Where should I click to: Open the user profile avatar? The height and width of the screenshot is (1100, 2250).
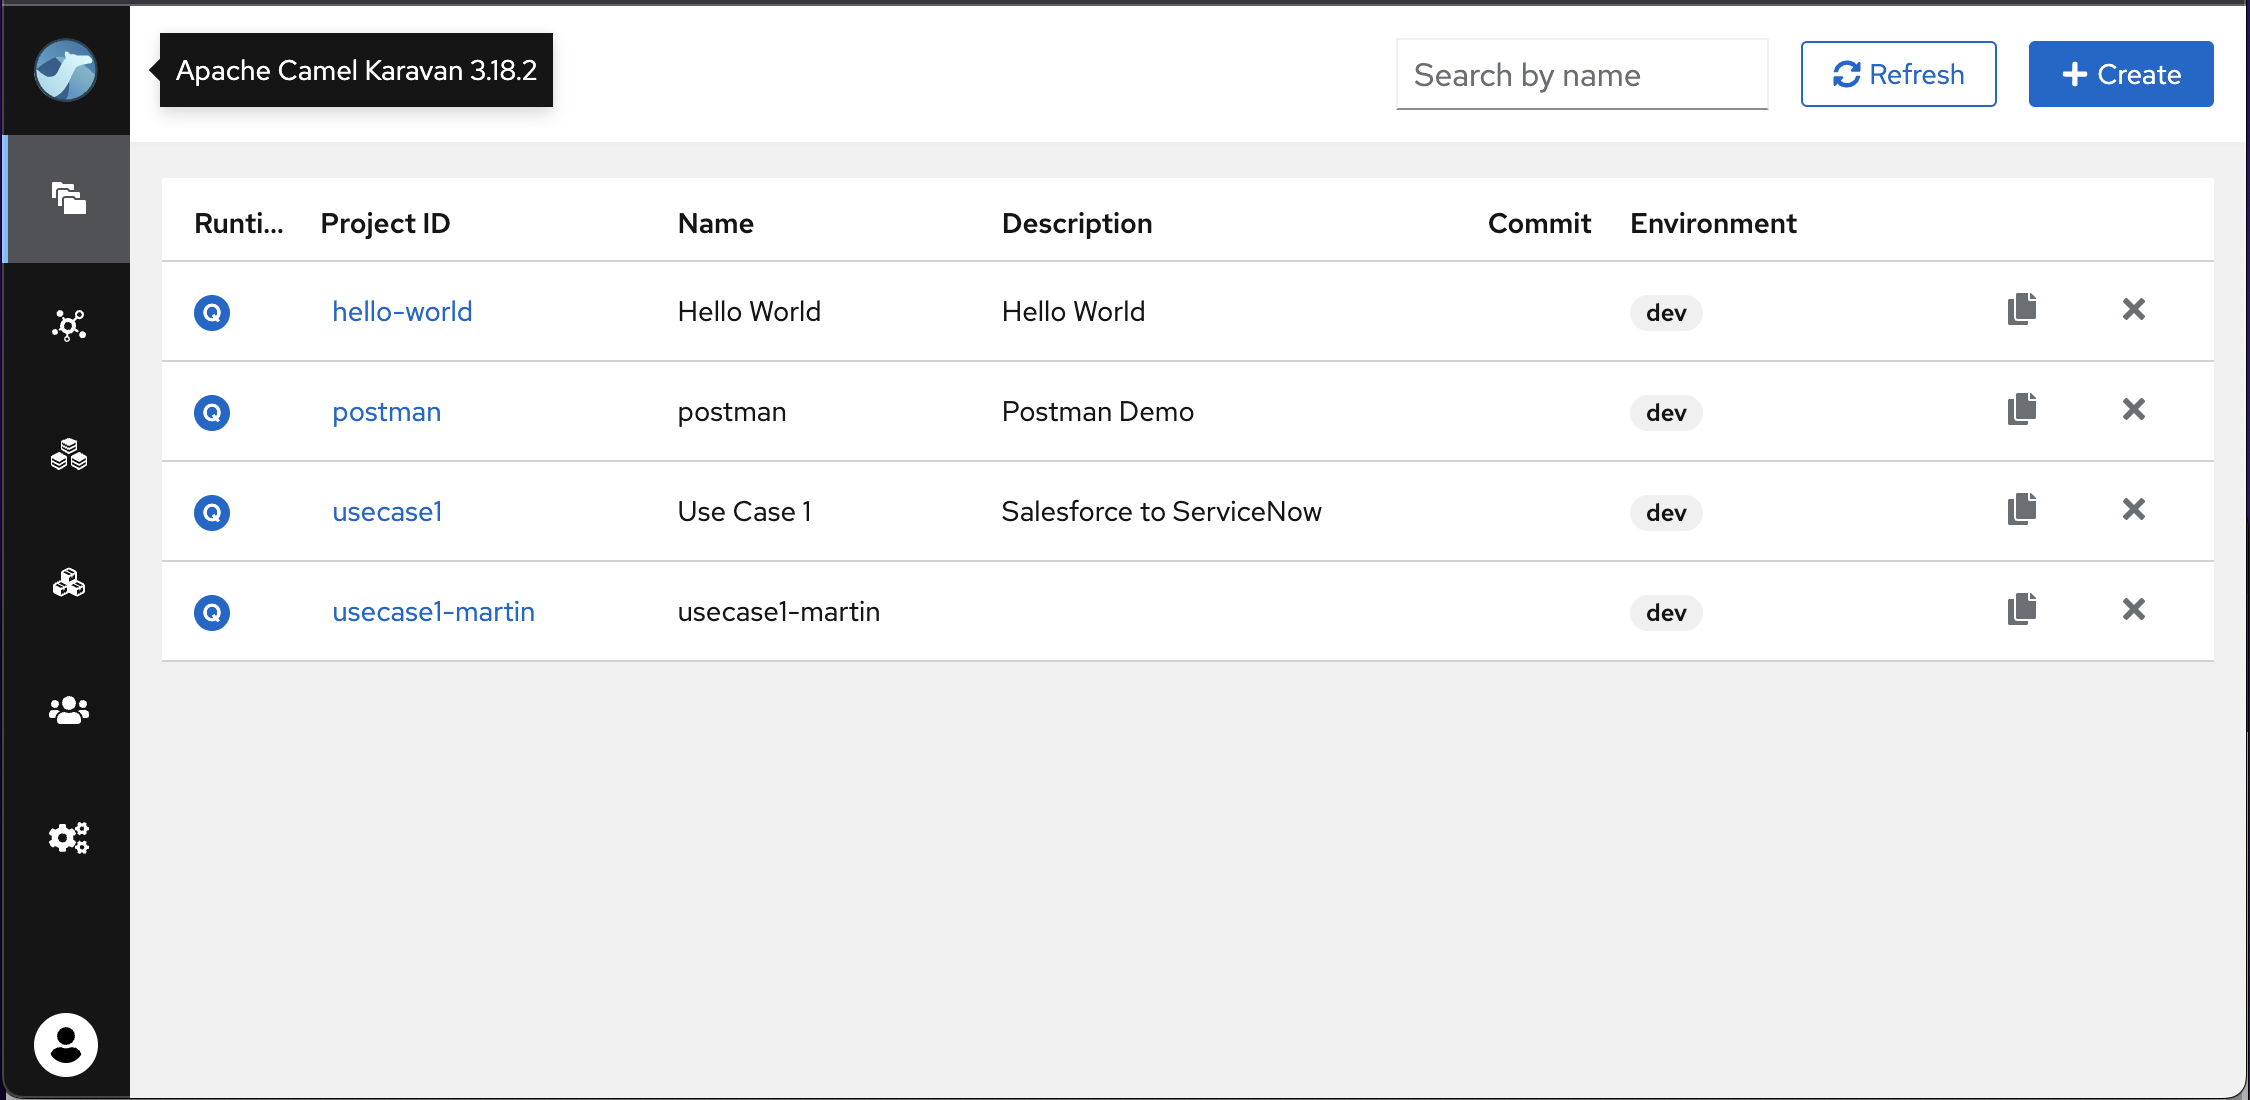pyautogui.click(x=66, y=1045)
